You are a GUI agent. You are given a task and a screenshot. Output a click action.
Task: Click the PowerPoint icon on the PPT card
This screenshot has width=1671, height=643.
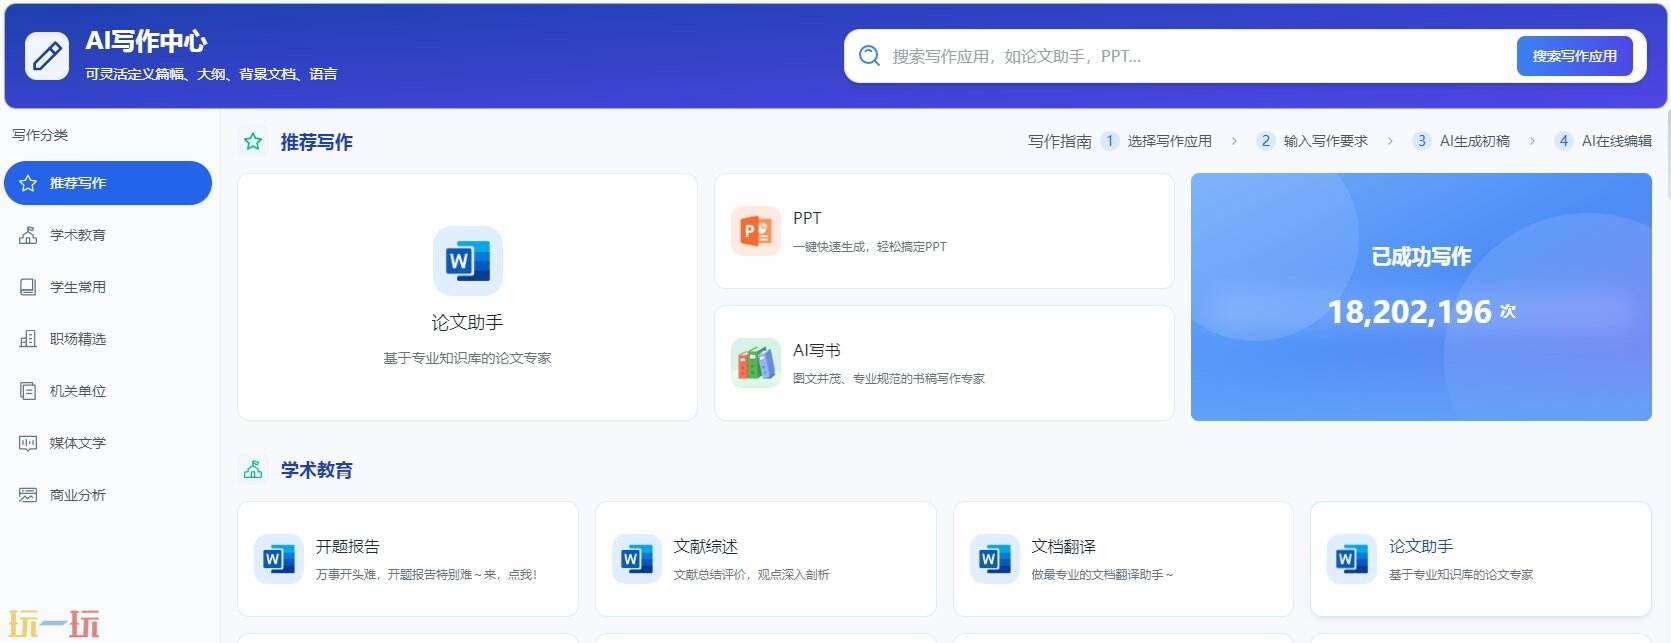point(756,232)
